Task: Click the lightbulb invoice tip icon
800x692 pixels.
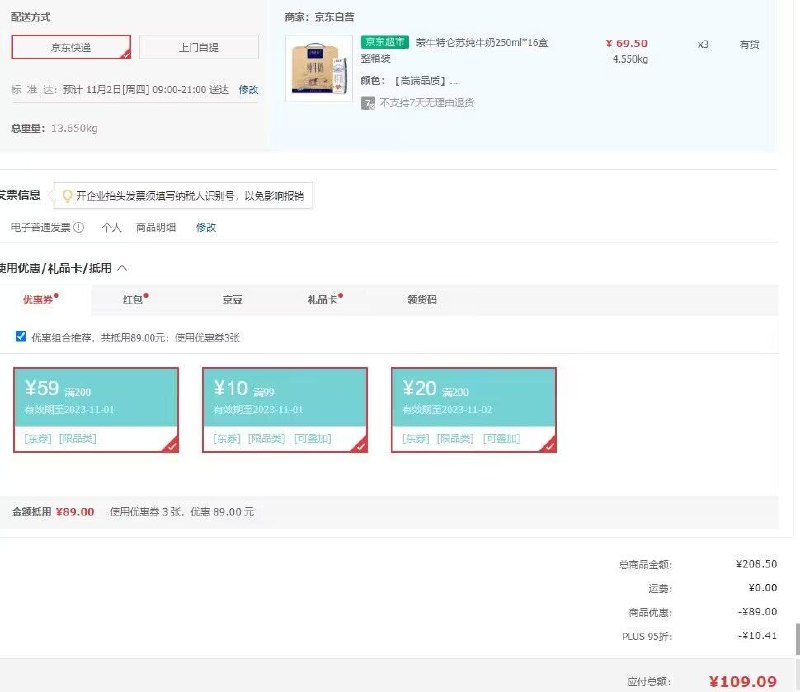Action: 67,196
